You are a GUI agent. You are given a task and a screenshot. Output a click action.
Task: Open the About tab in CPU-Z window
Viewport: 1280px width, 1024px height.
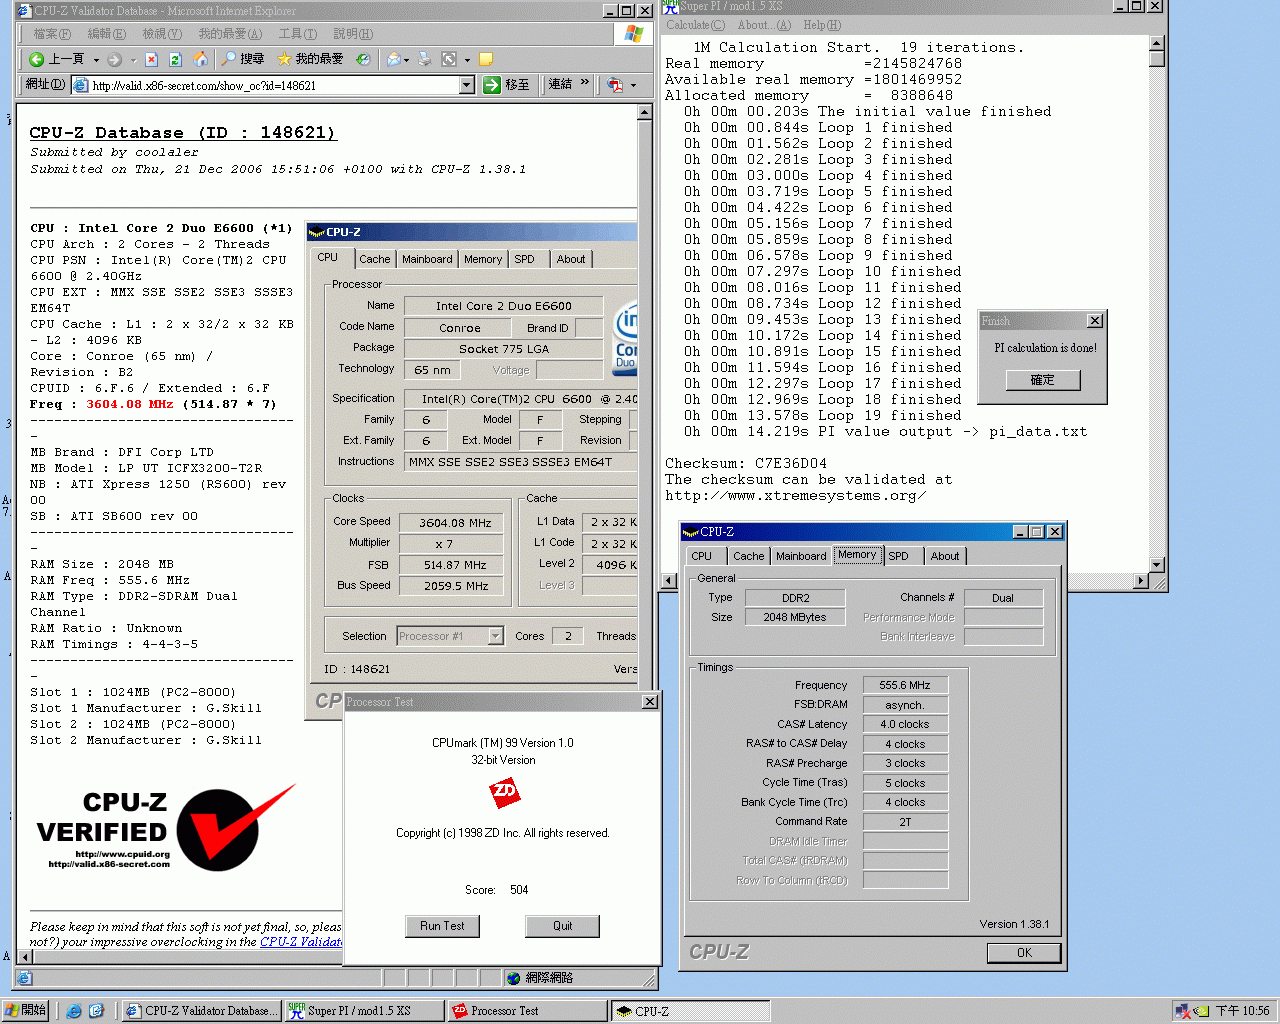945,556
